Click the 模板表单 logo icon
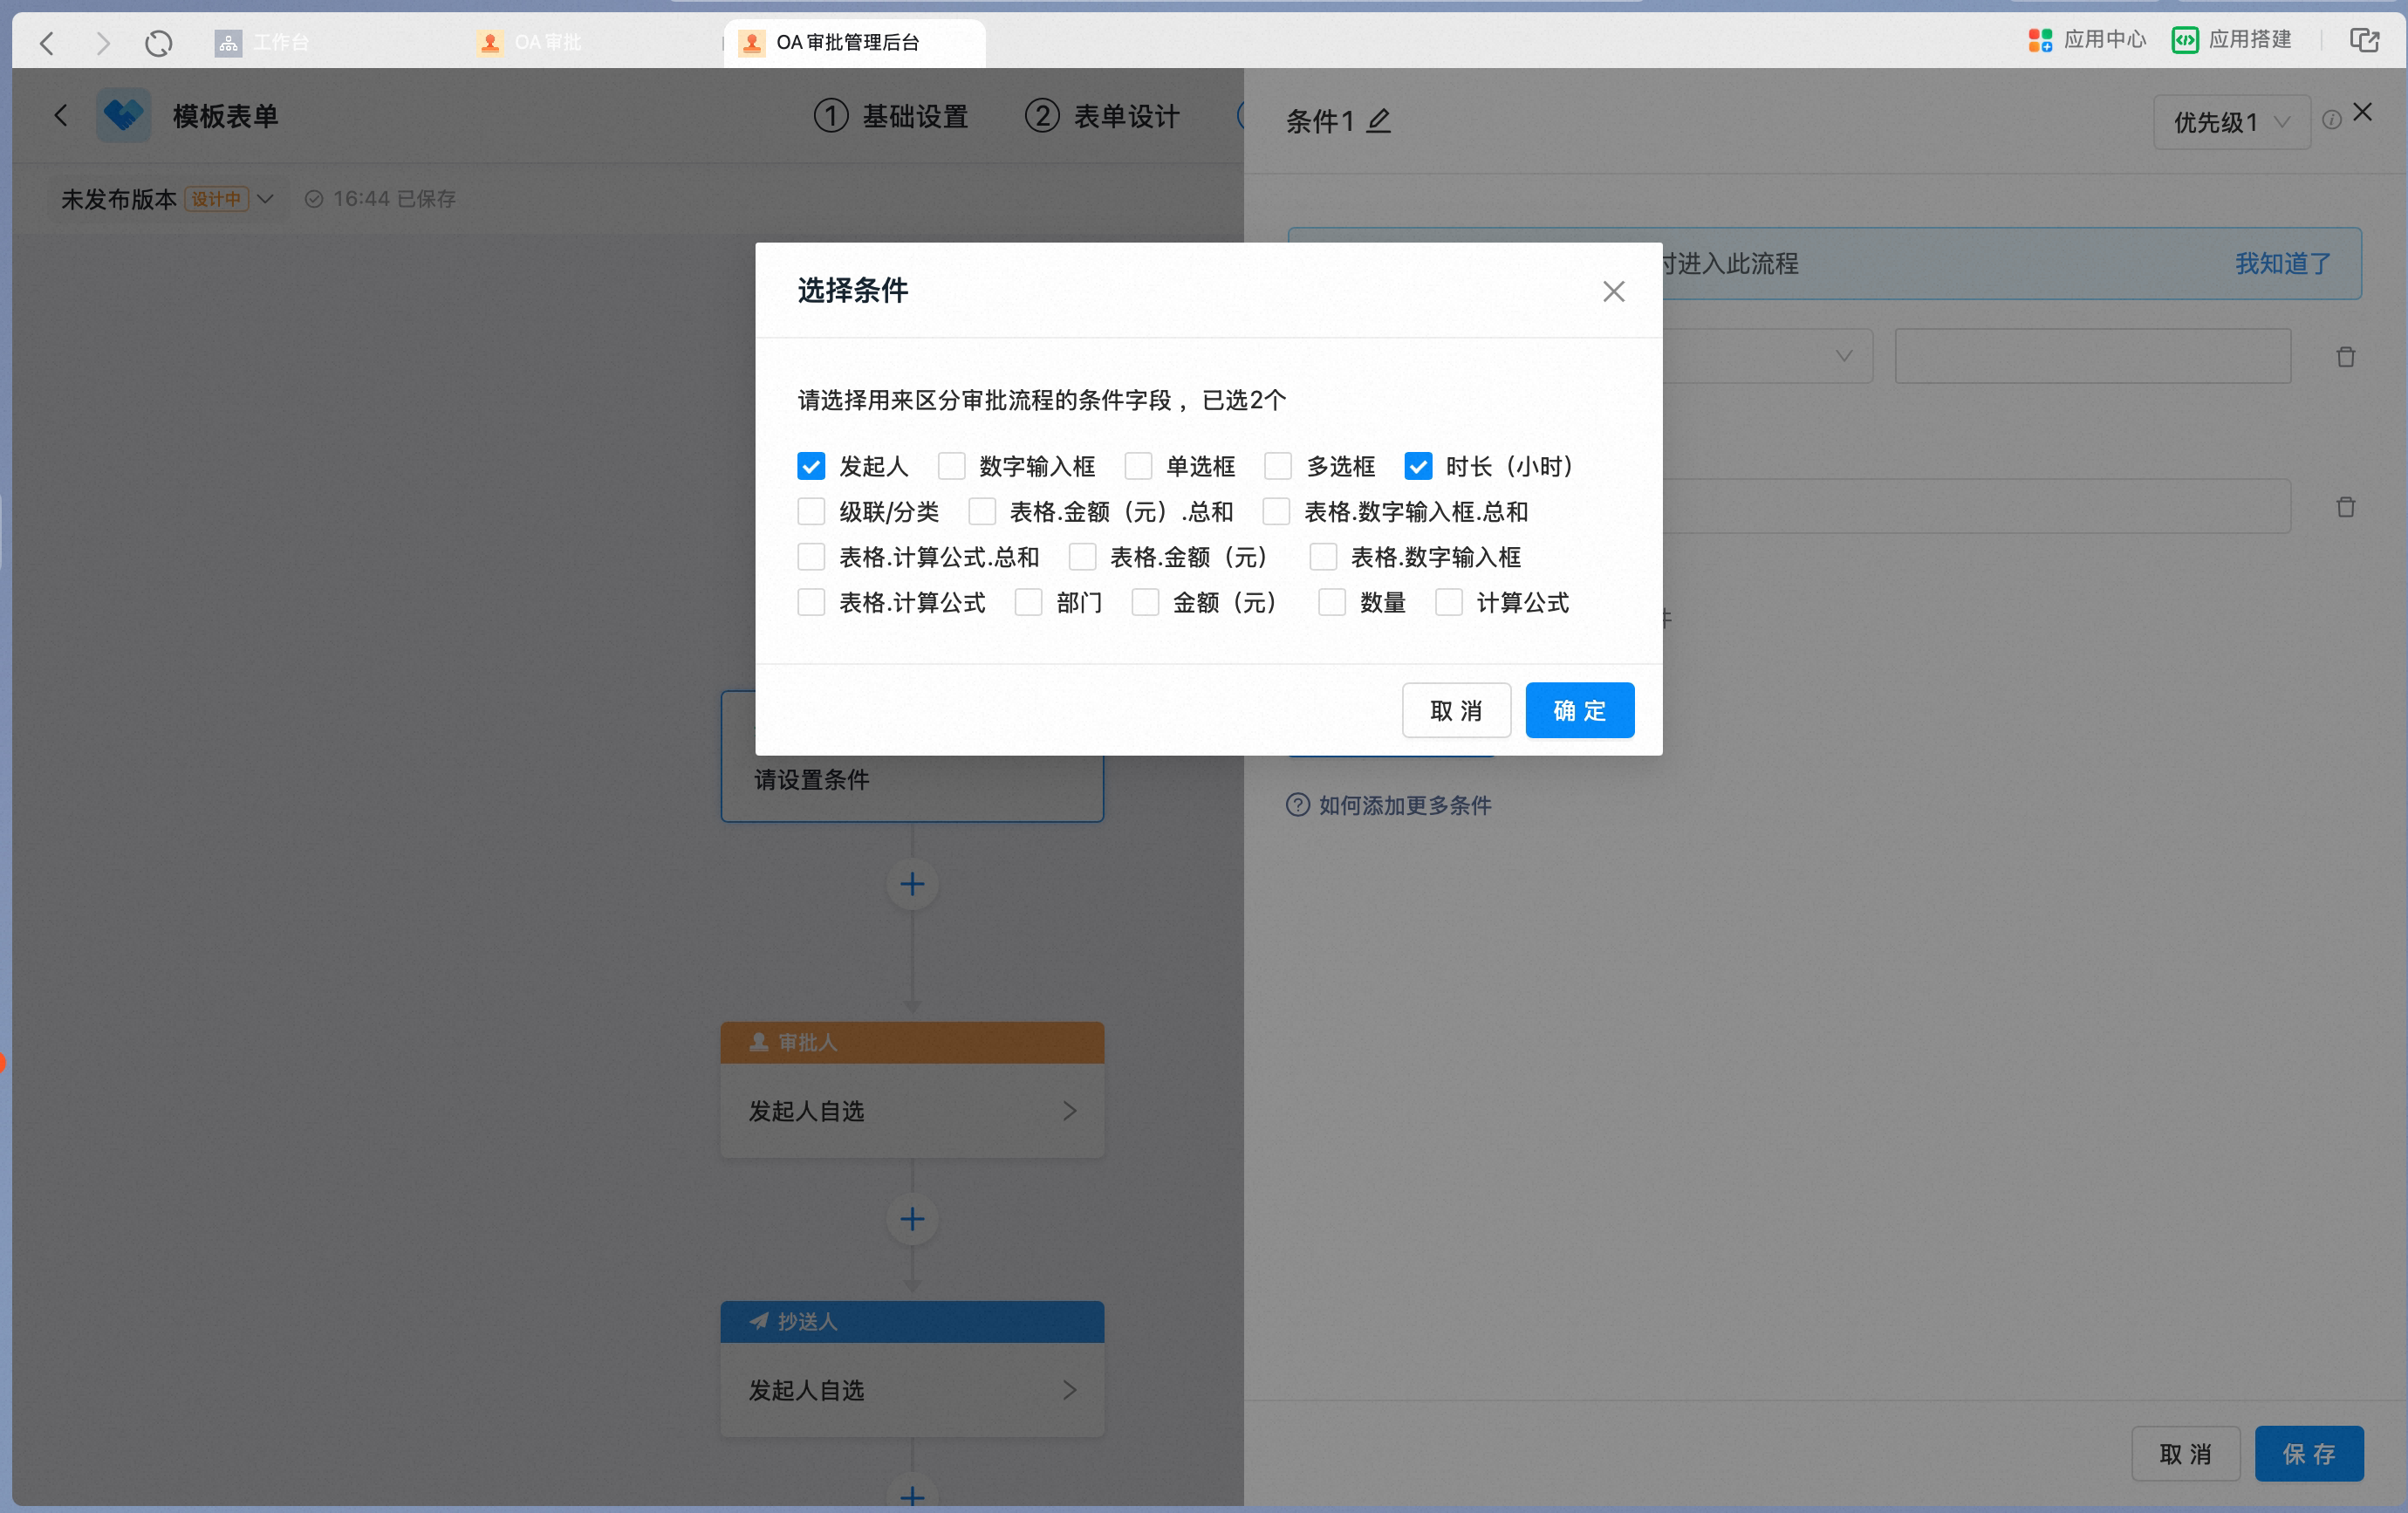The height and width of the screenshot is (1513, 2408). [124, 116]
